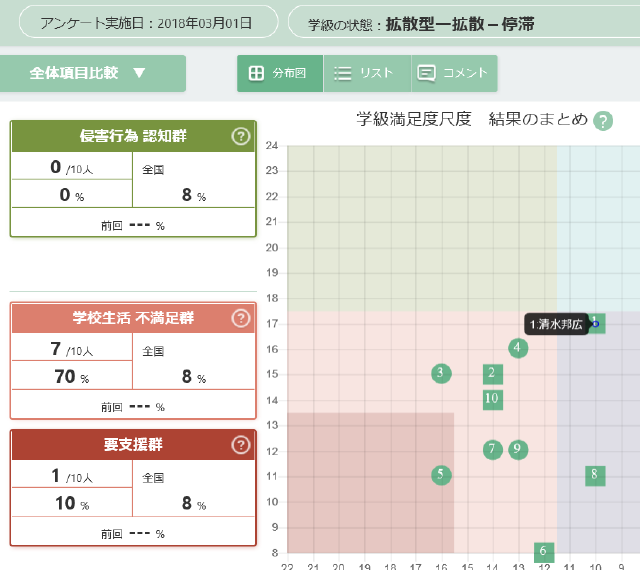Screen dimensions: 640x570
Task: Select circle marker 9 on the plot
Action: pyautogui.click(x=518, y=449)
